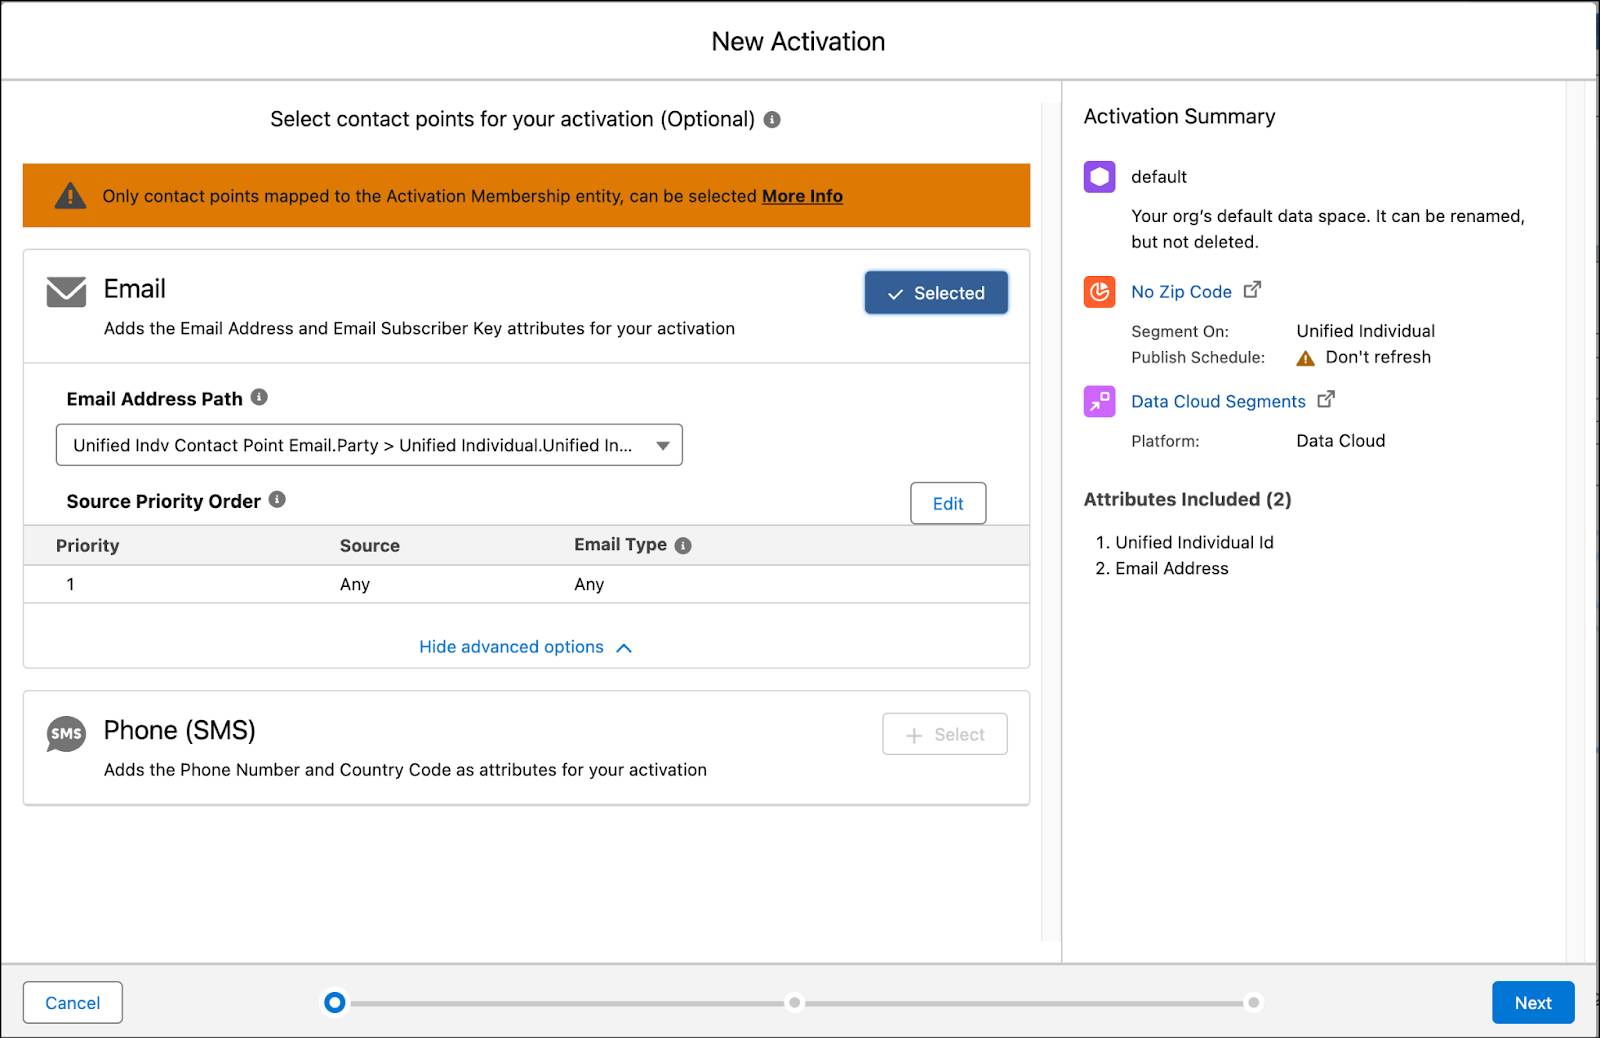The height and width of the screenshot is (1038, 1600).
Task: Click the SMS icon next to Phone (SMS)
Action: click(66, 733)
